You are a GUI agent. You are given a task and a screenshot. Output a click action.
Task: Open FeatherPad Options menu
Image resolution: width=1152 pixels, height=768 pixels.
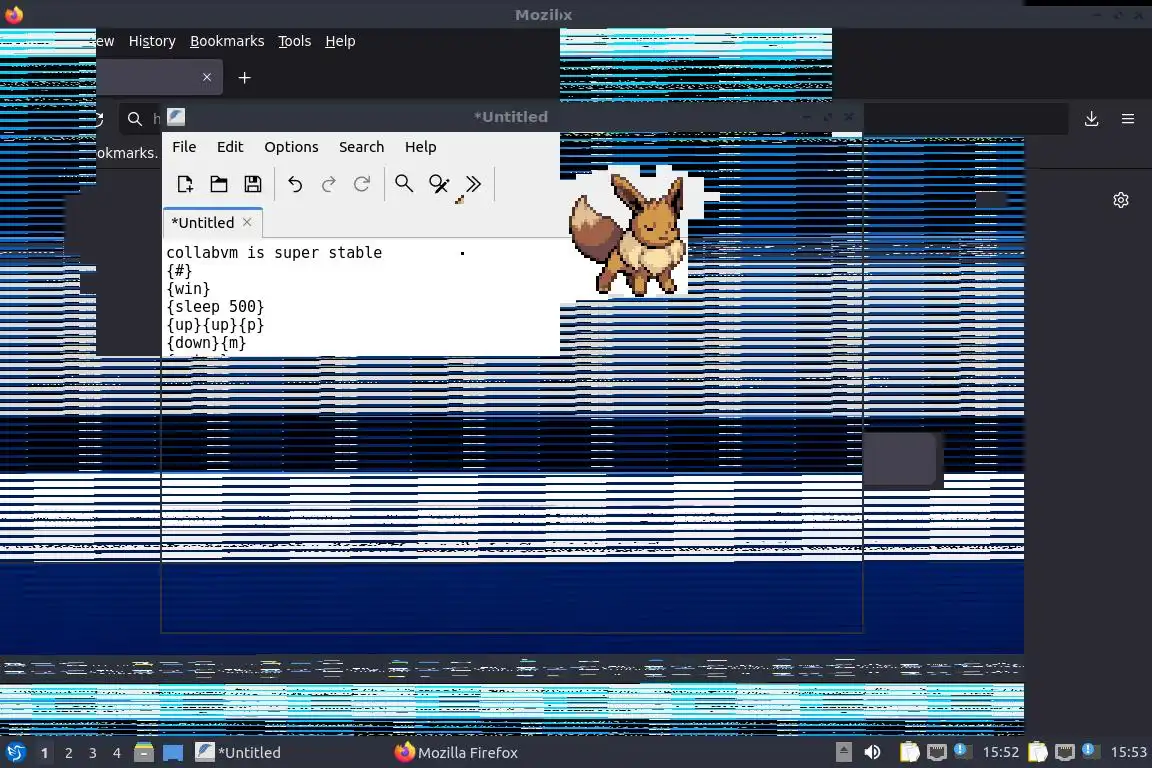coord(291,147)
